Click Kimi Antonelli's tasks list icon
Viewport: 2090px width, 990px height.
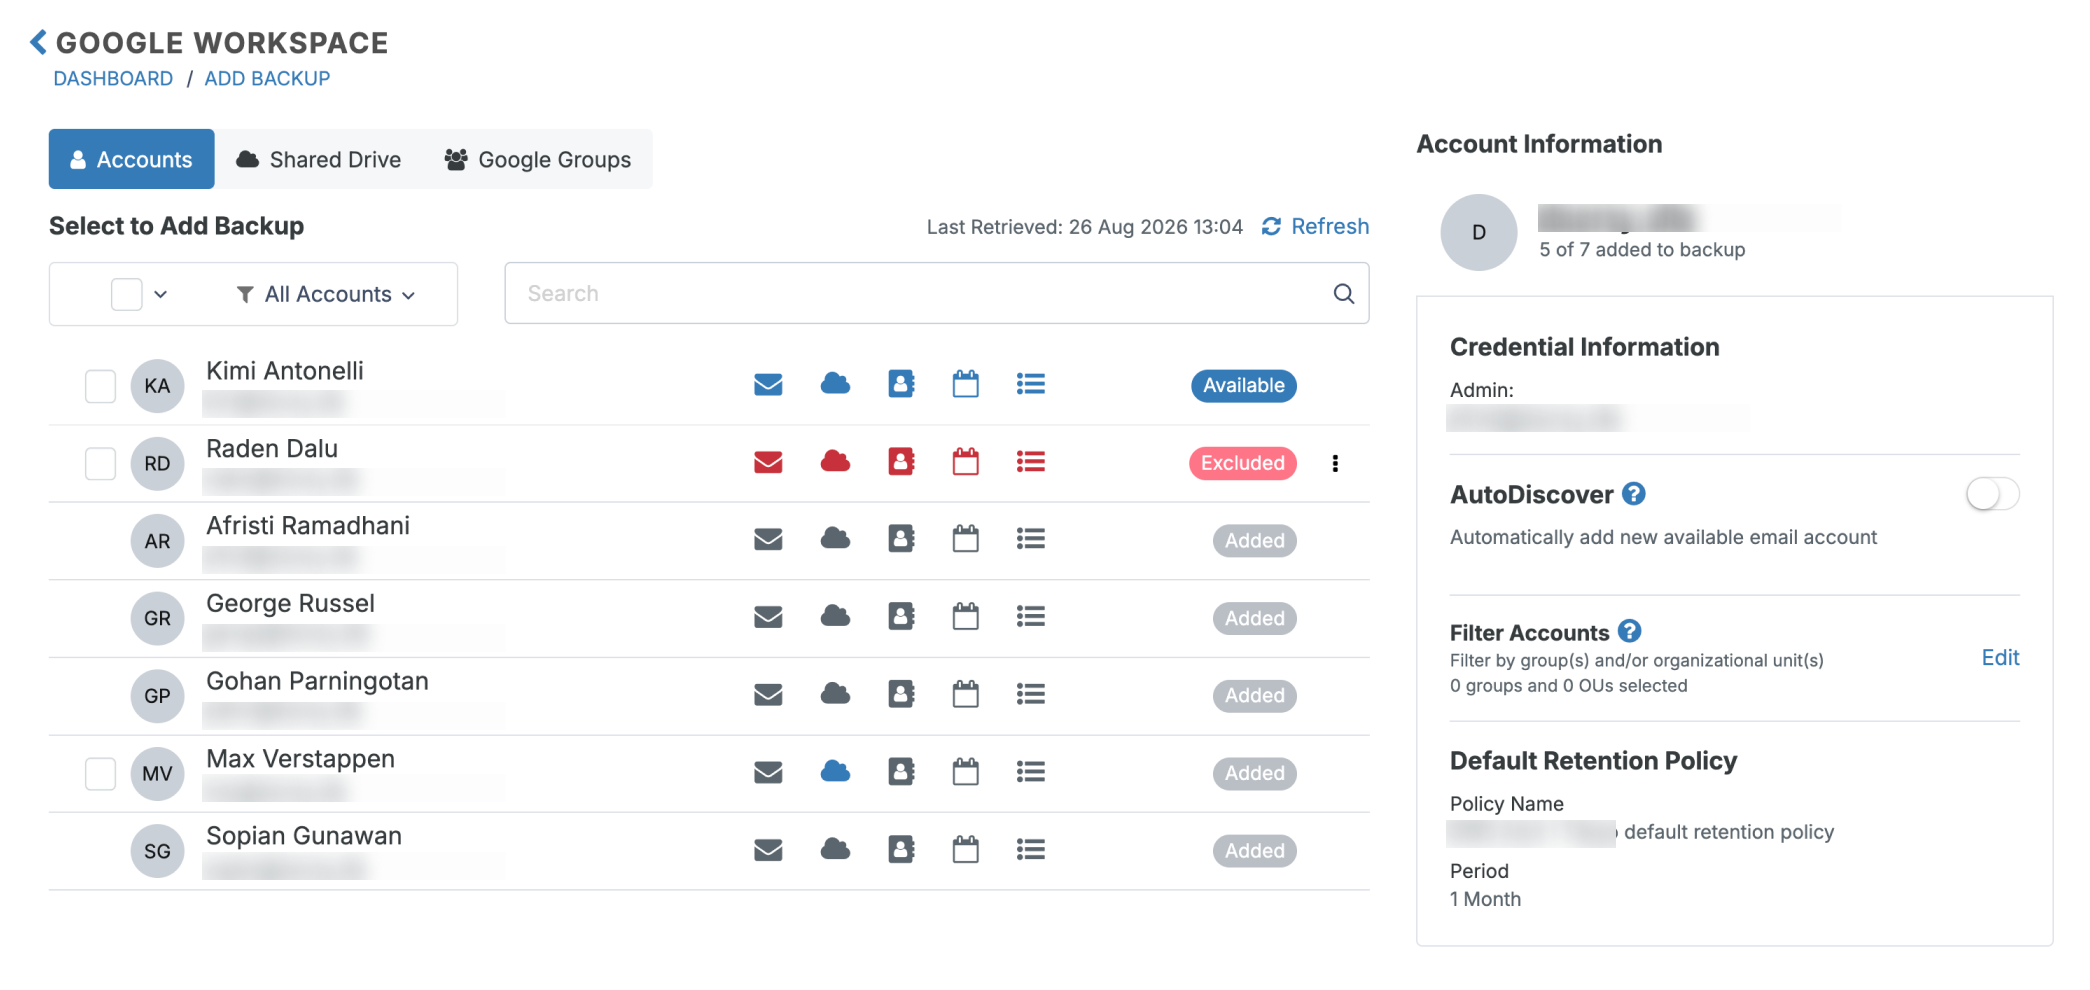click(1031, 384)
